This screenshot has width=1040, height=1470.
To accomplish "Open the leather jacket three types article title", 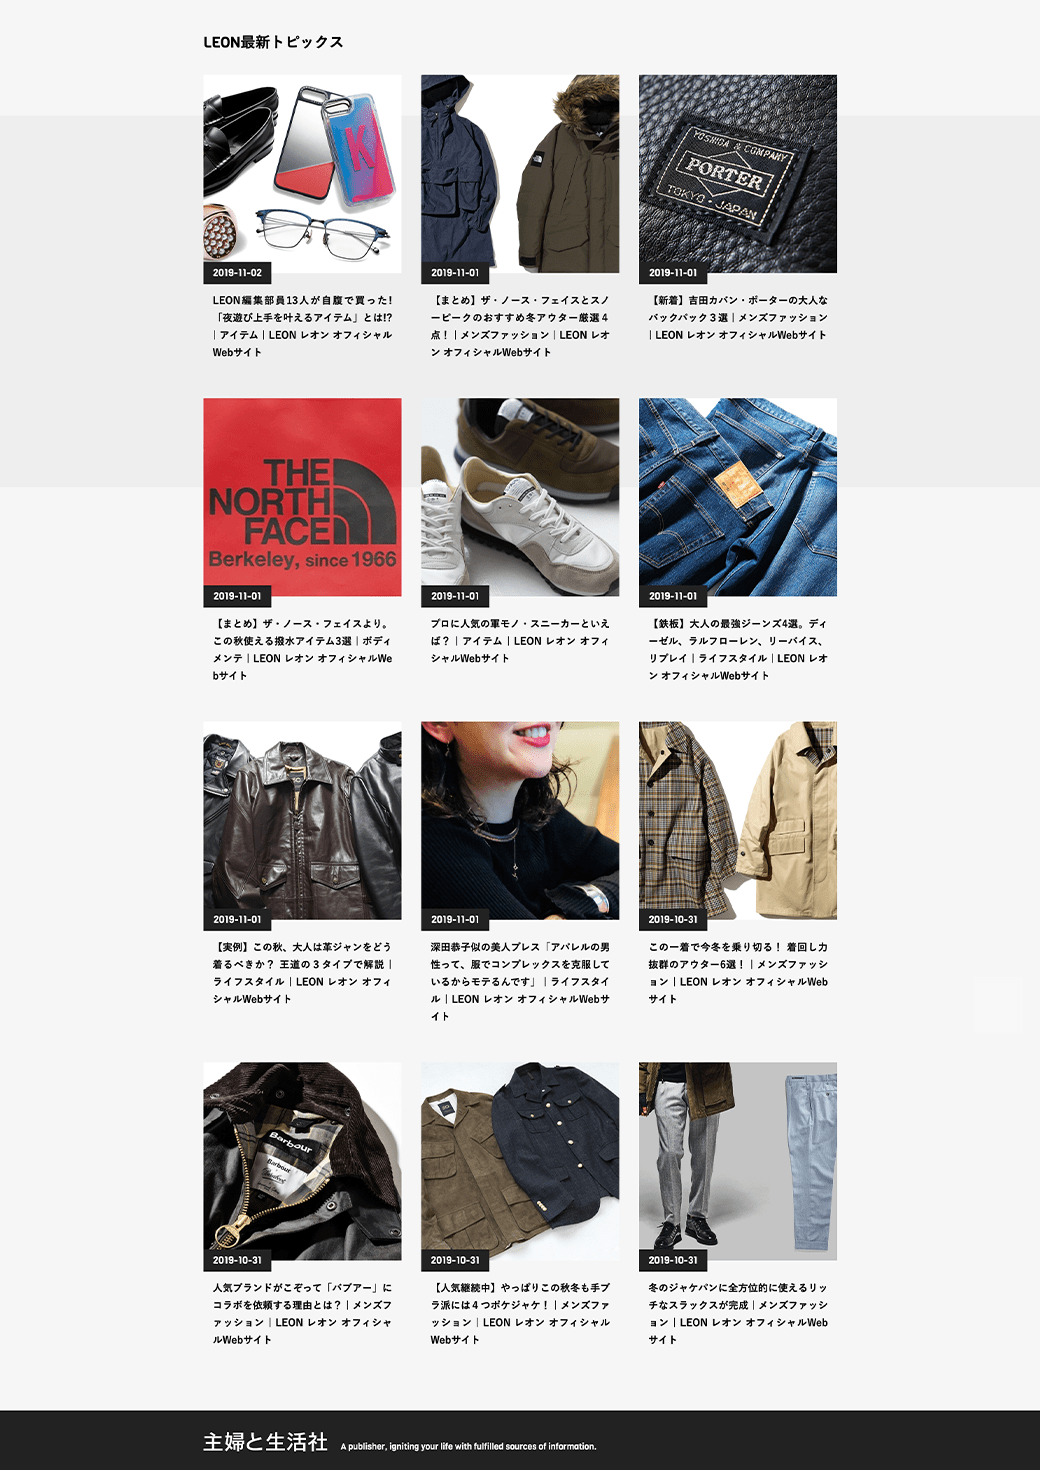I will point(302,973).
